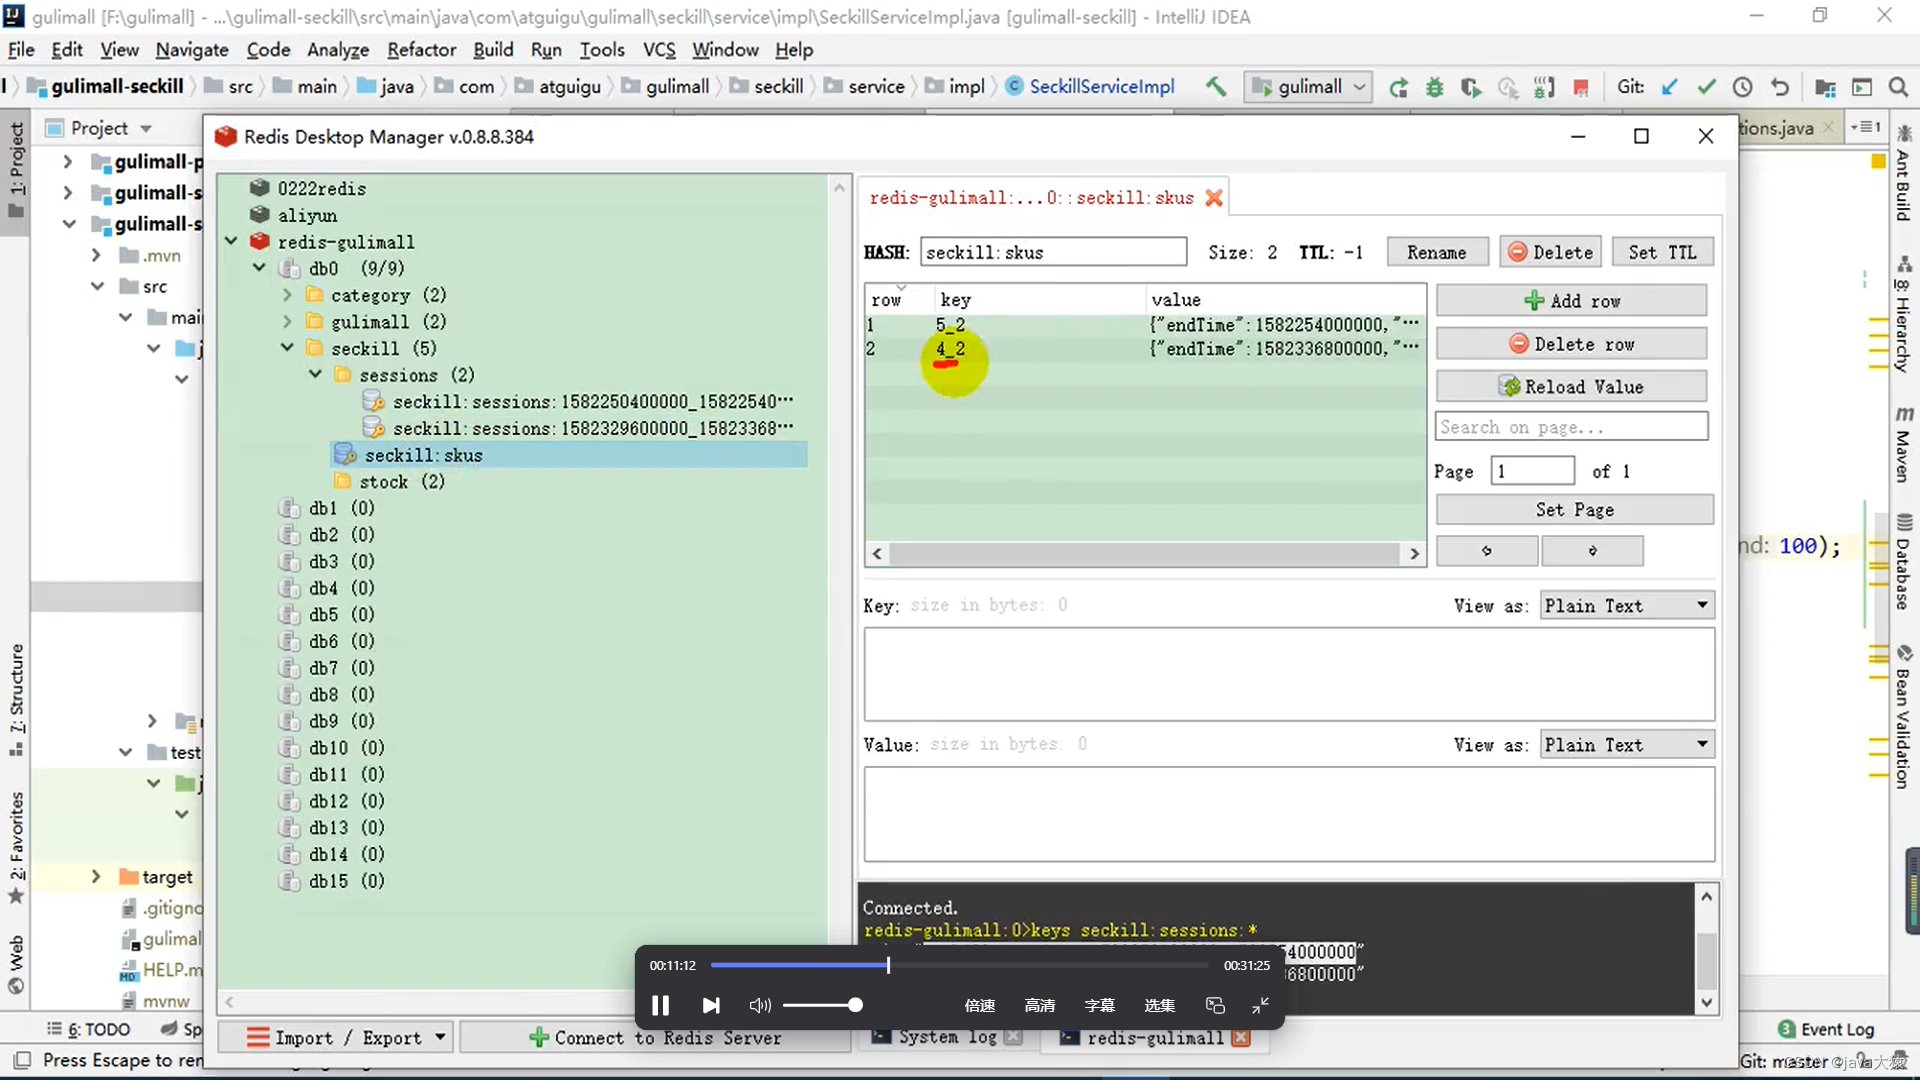Toggle the video player fullscreen exit icon
The width and height of the screenshot is (1920, 1080).
(x=1260, y=1005)
